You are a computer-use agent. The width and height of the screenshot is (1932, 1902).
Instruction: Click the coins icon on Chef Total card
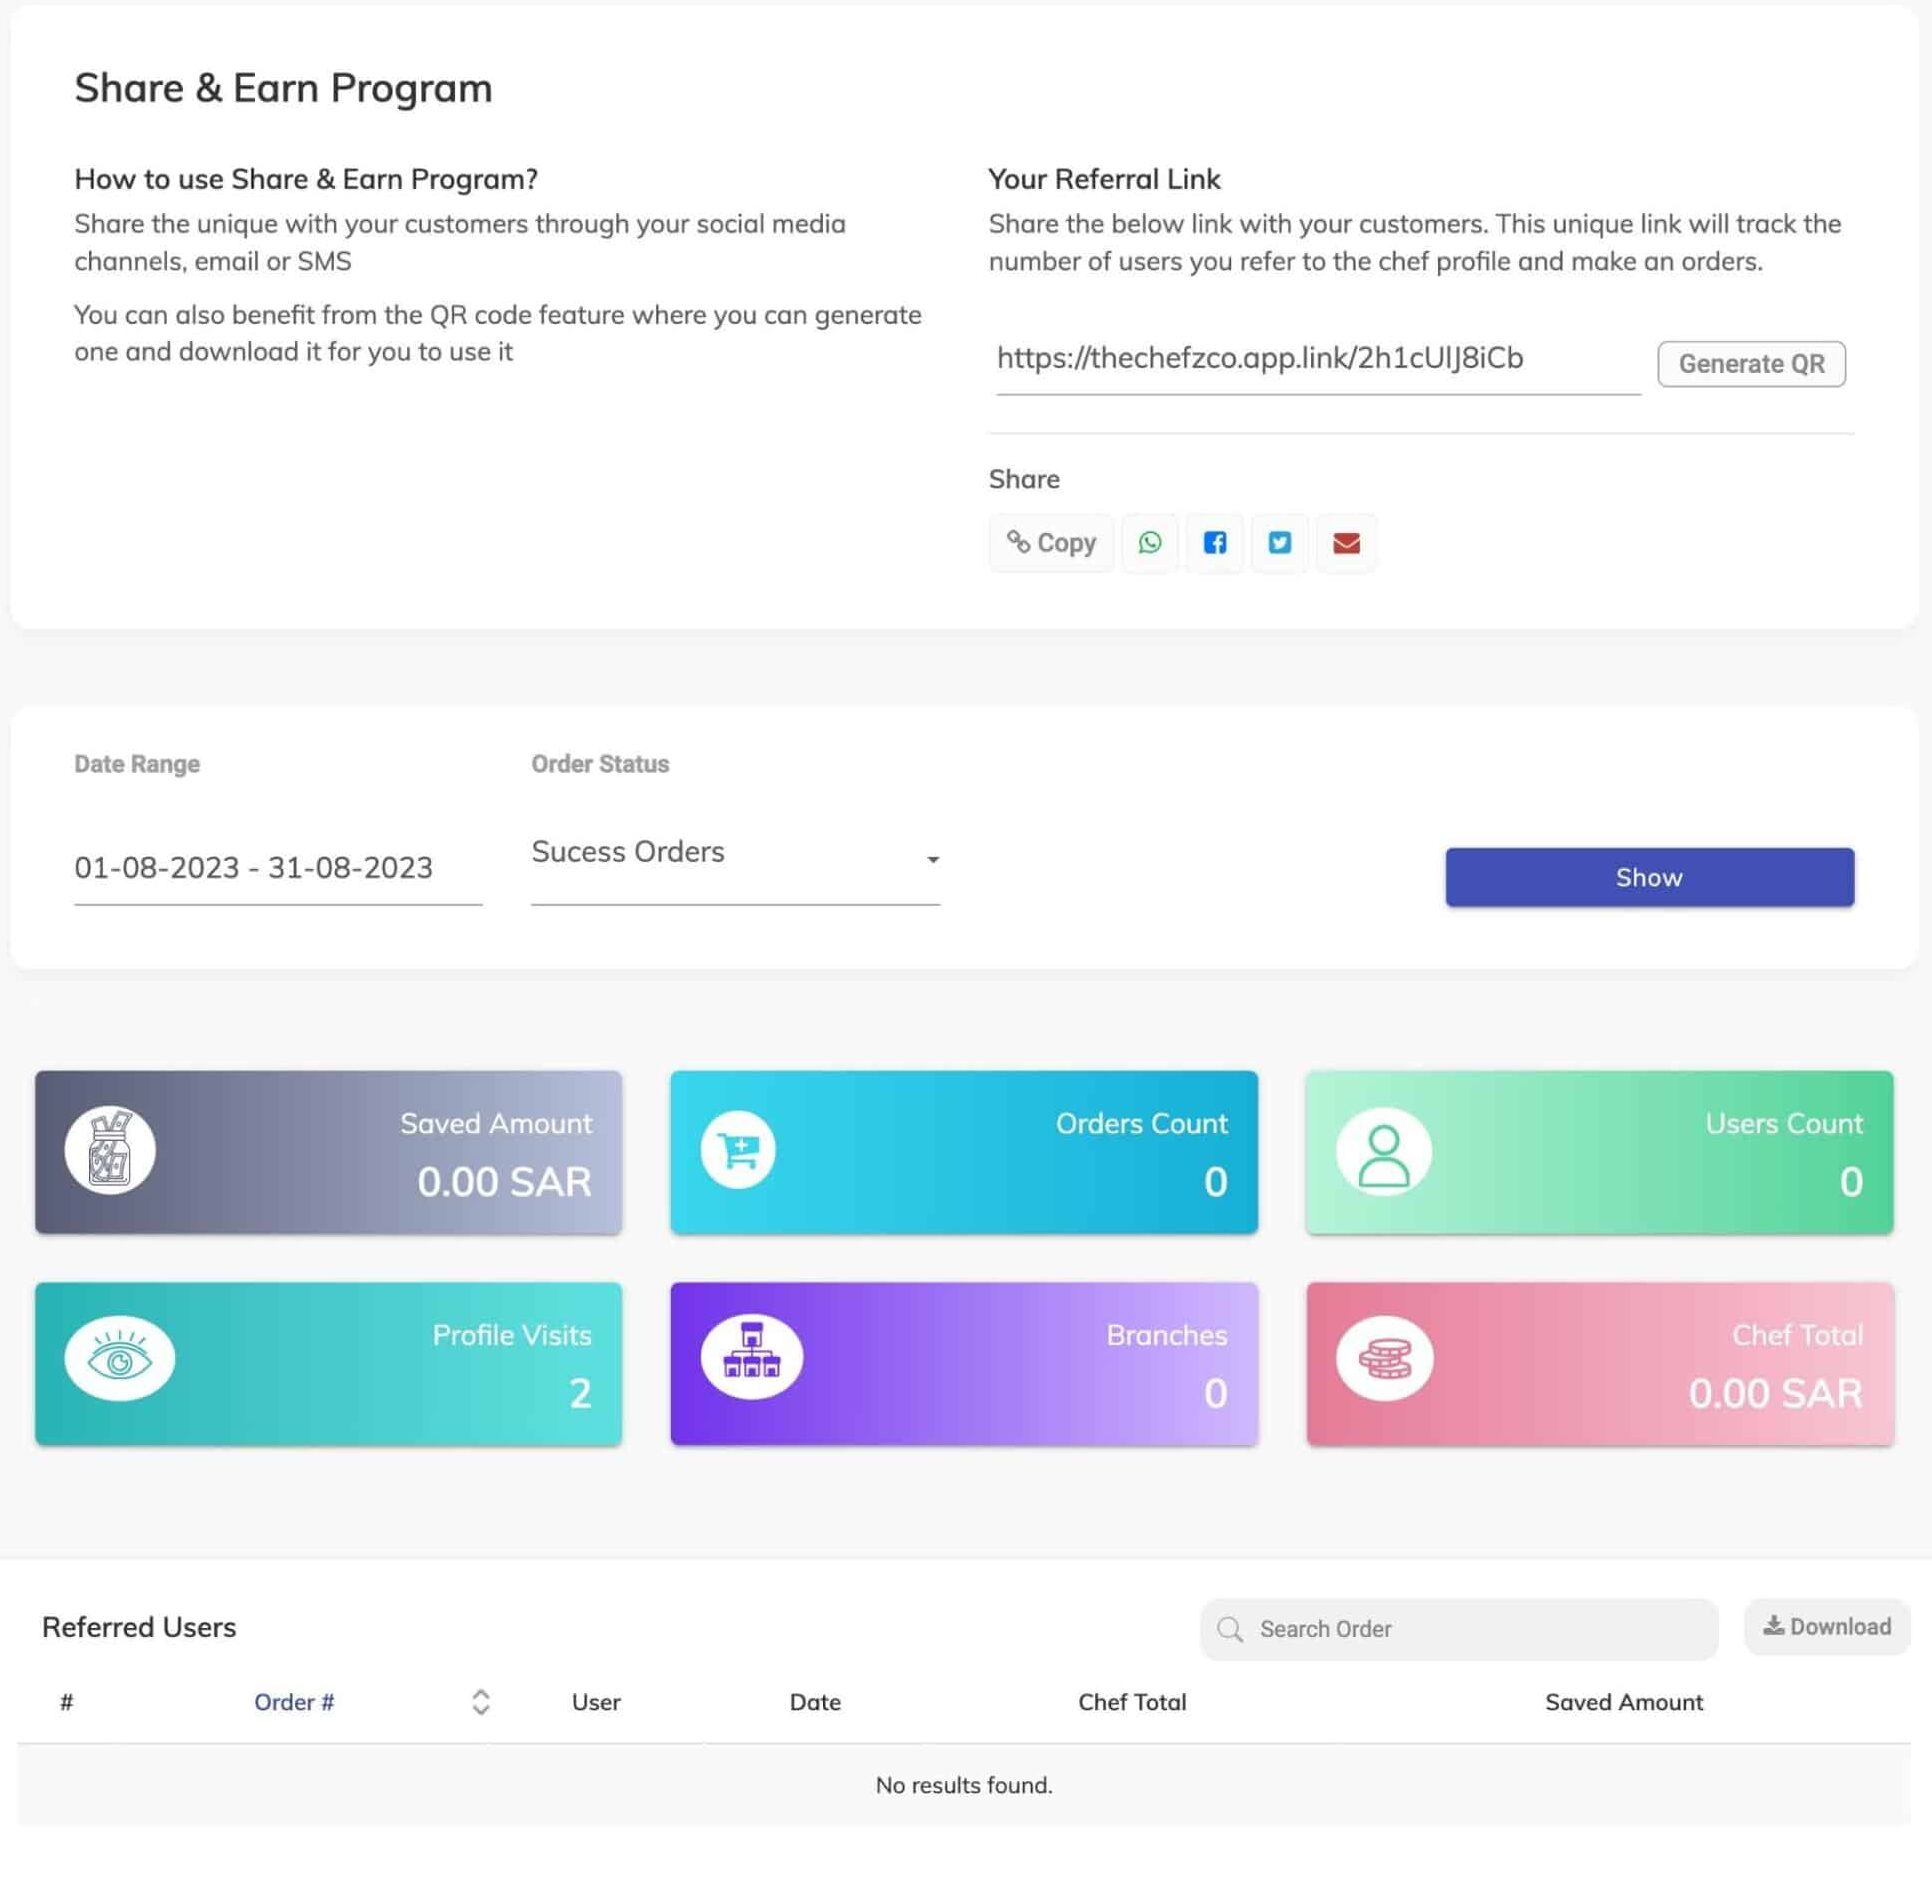[x=1385, y=1357]
